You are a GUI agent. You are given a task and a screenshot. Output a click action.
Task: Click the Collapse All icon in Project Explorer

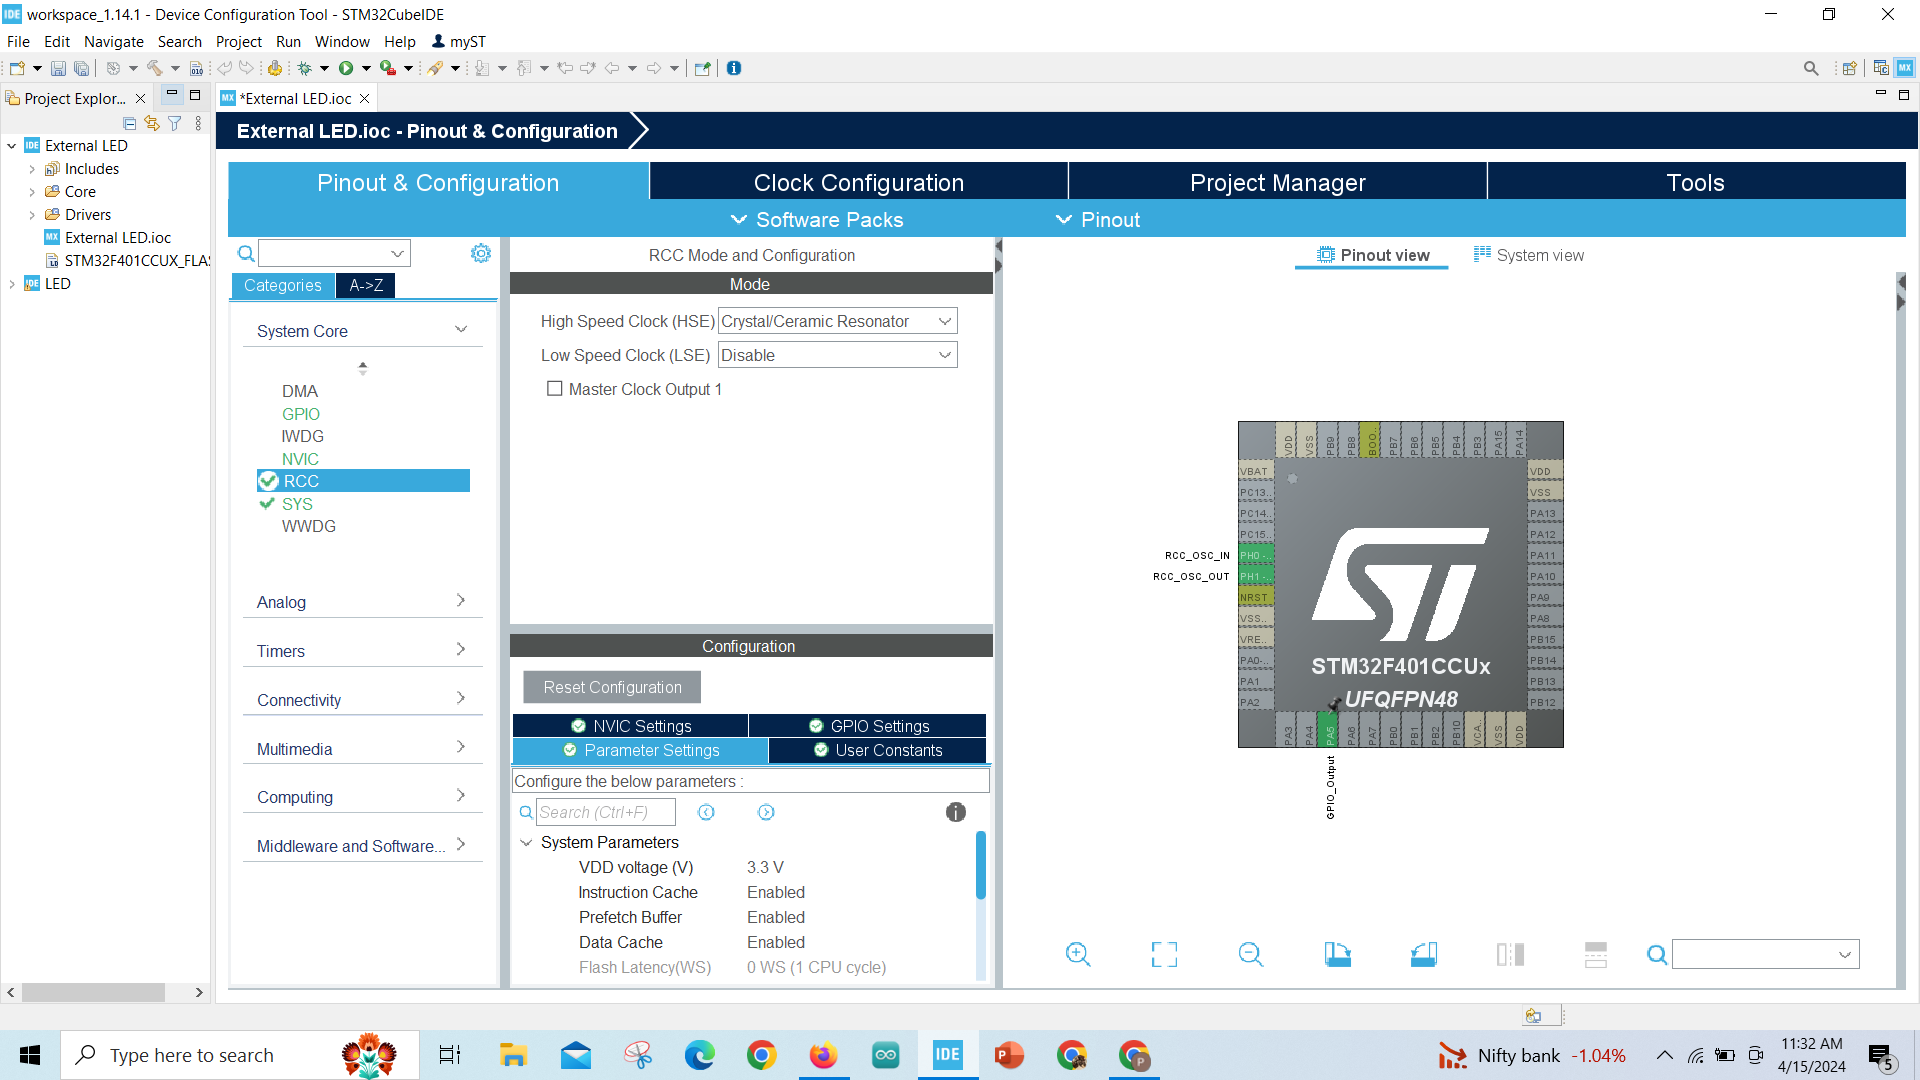129,123
